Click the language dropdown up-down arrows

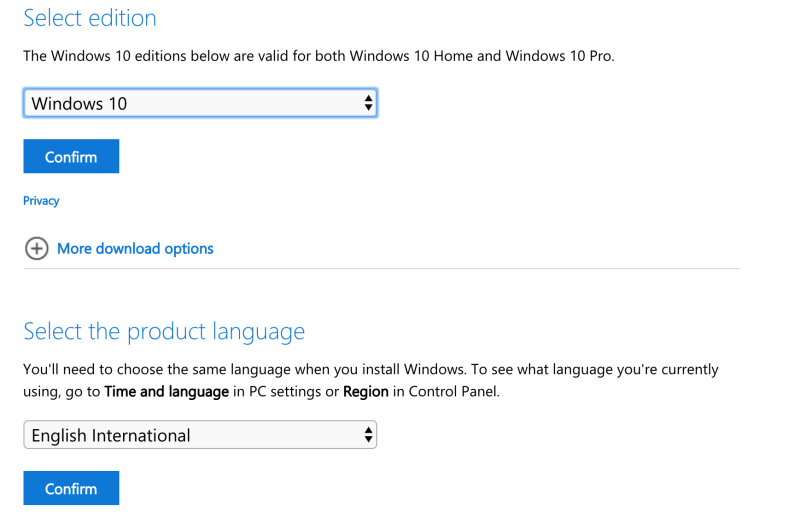tap(368, 435)
